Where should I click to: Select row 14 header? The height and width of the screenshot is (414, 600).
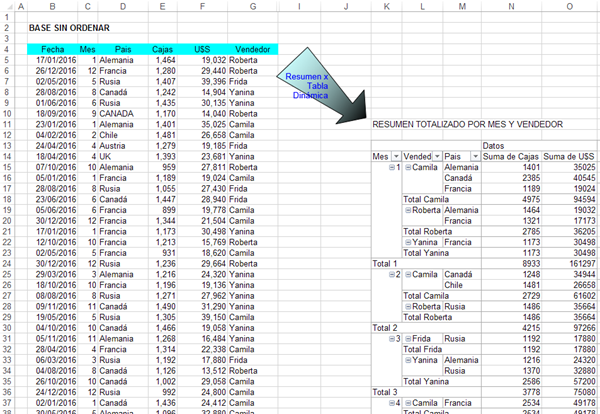(7, 156)
